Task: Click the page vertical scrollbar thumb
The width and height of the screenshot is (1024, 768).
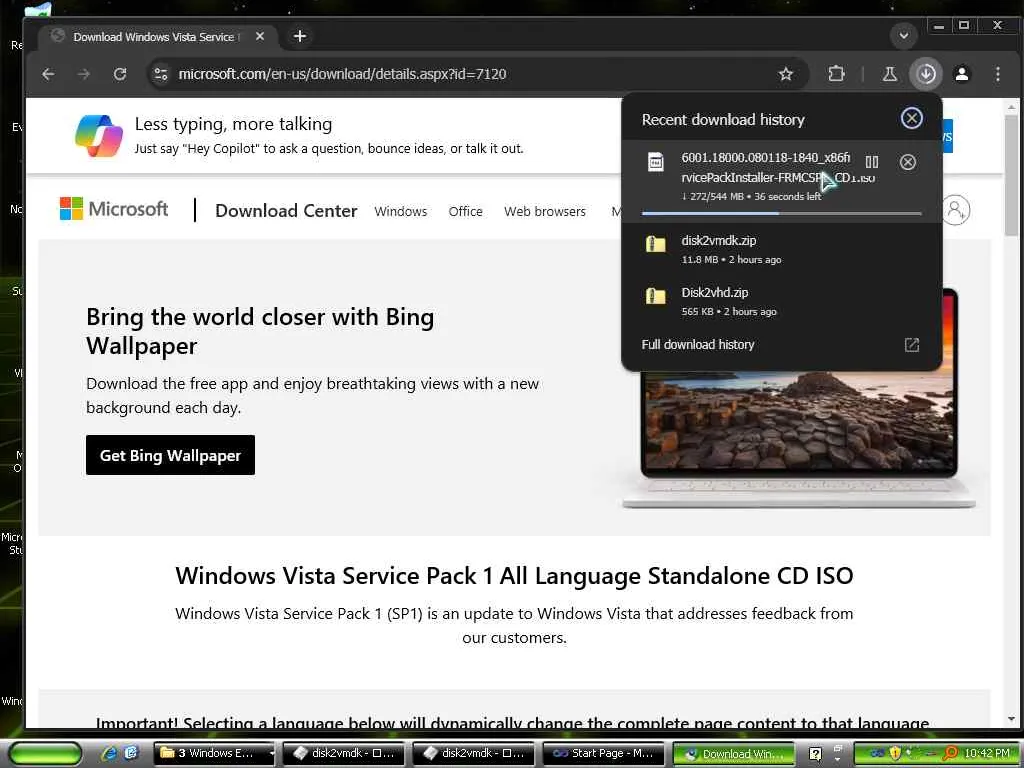Action: [x=1012, y=173]
